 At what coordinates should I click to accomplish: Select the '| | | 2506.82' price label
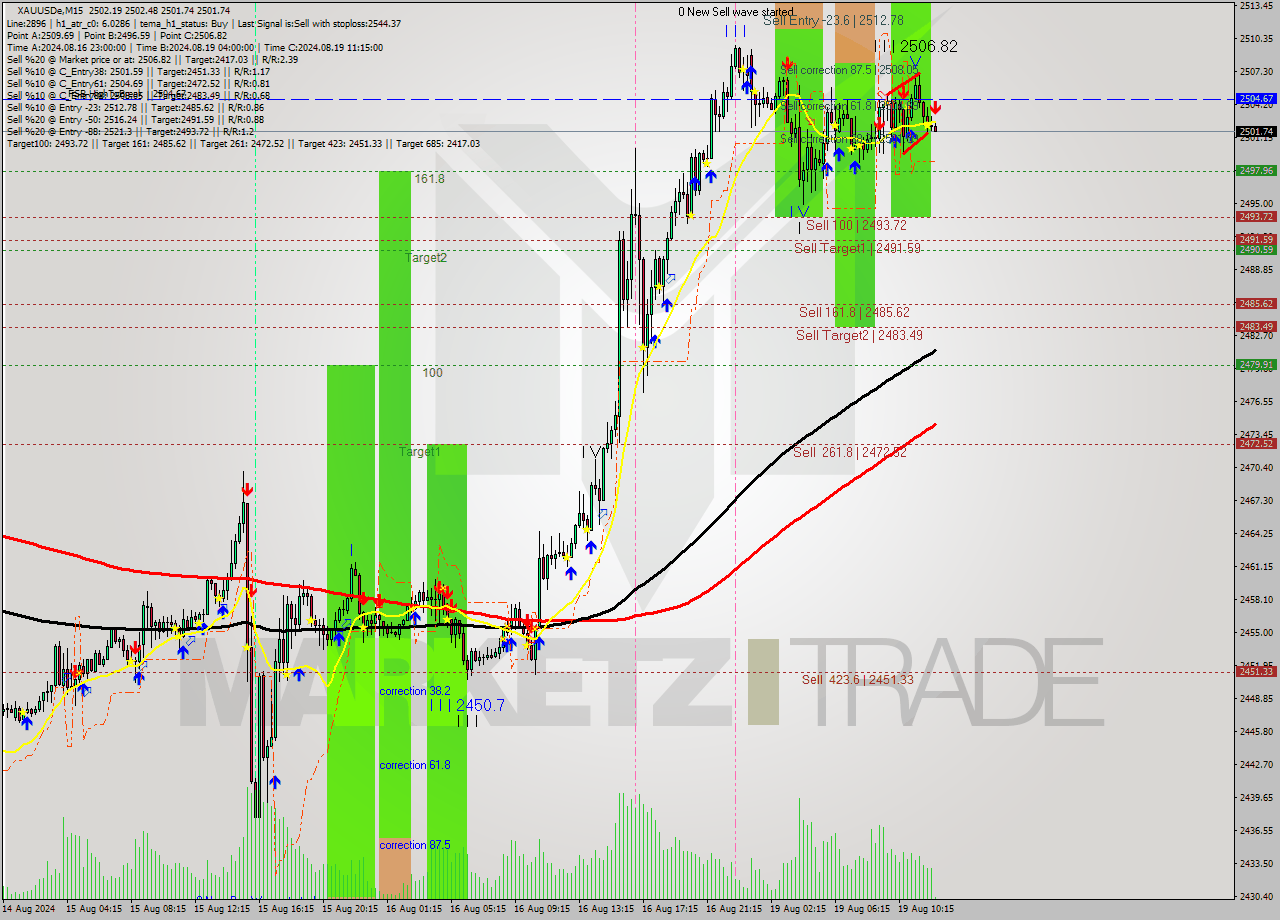(x=916, y=46)
